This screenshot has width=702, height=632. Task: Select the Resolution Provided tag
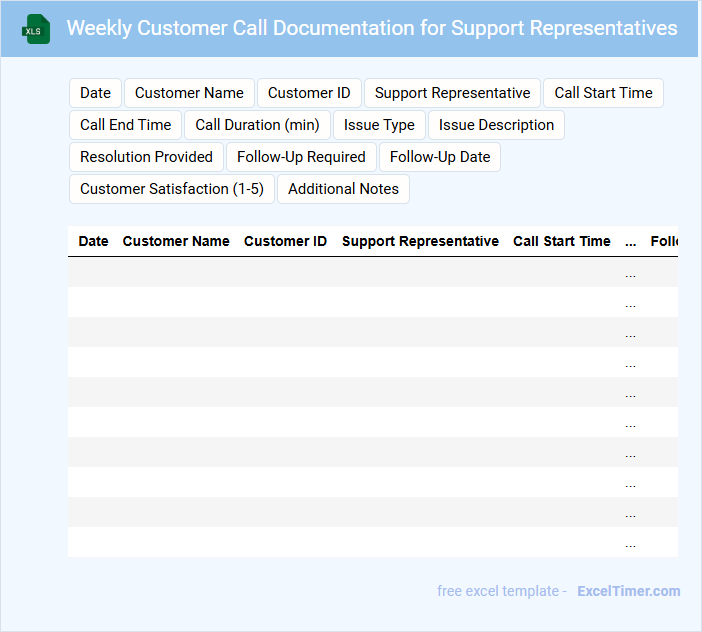pos(146,157)
